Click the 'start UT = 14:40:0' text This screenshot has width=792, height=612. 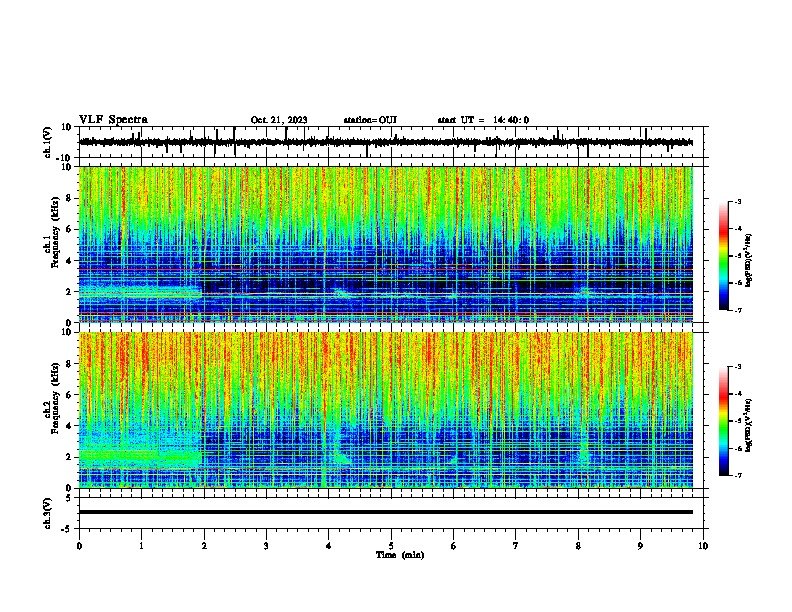click(x=483, y=120)
